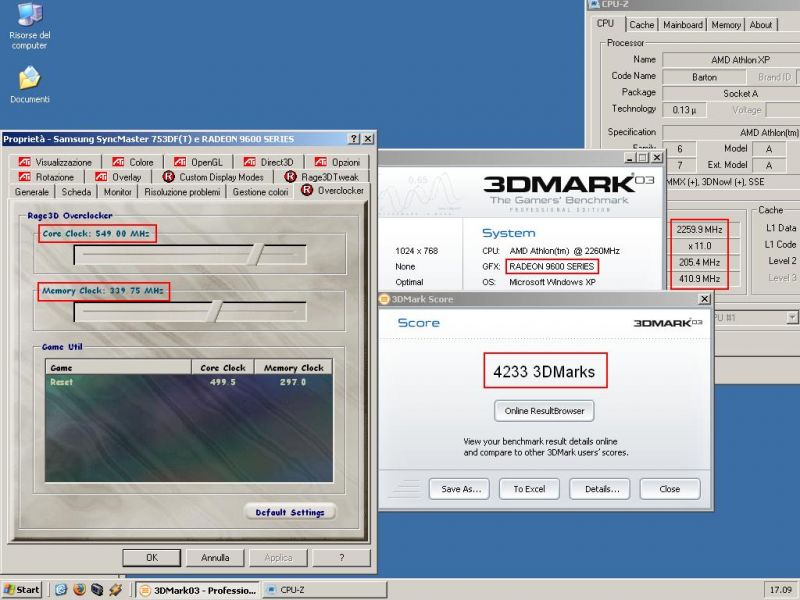Image resolution: width=800 pixels, height=600 pixels.
Task: Click the AMD Athlon XP name field
Action: [731, 60]
